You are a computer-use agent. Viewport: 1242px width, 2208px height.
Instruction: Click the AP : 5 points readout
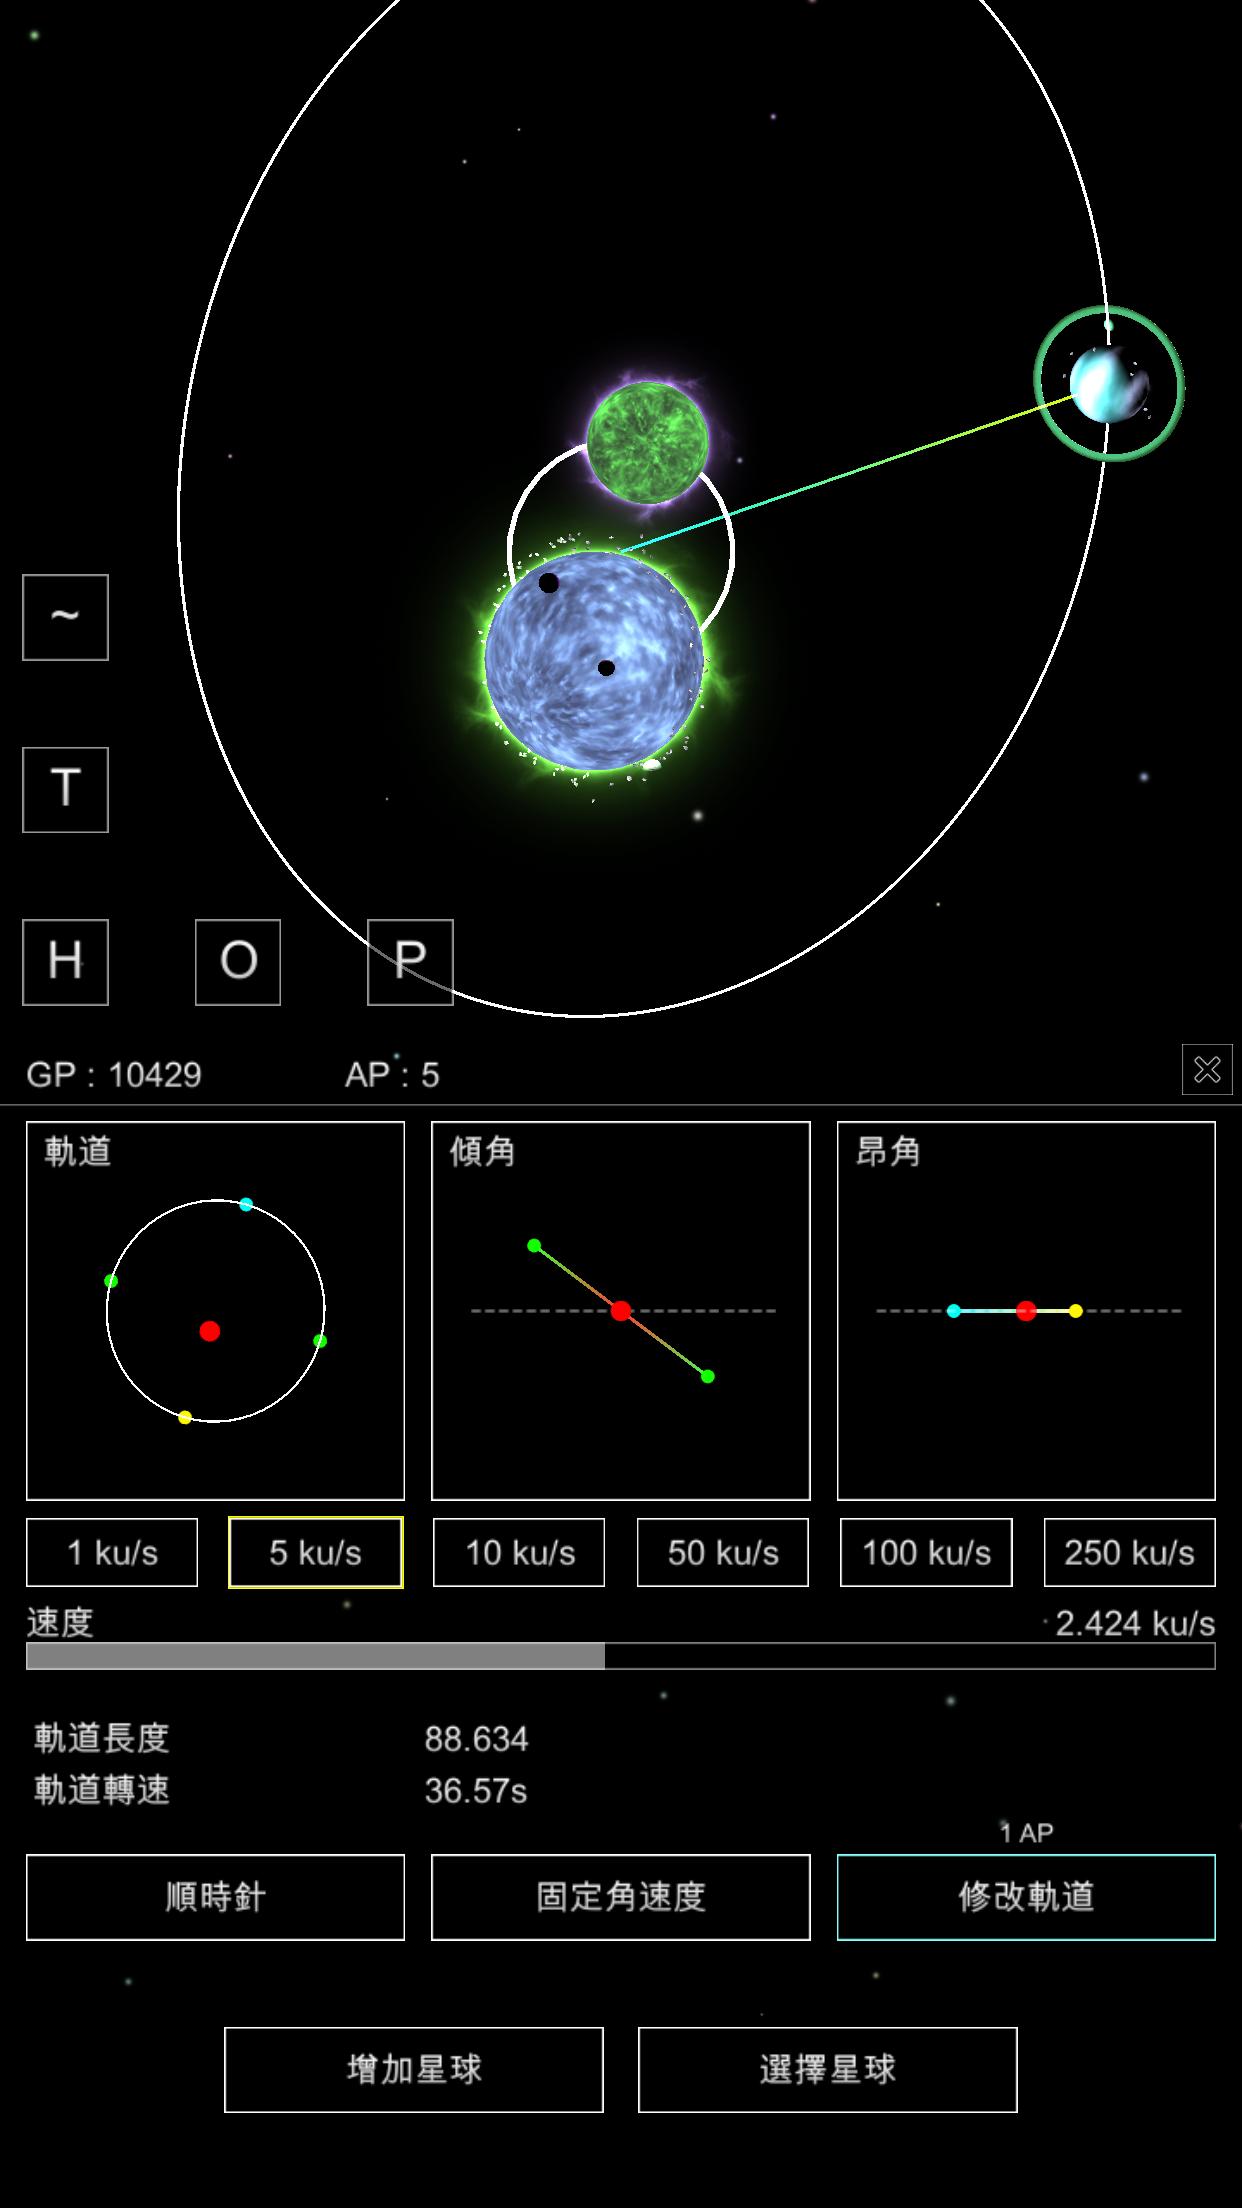(x=392, y=1075)
